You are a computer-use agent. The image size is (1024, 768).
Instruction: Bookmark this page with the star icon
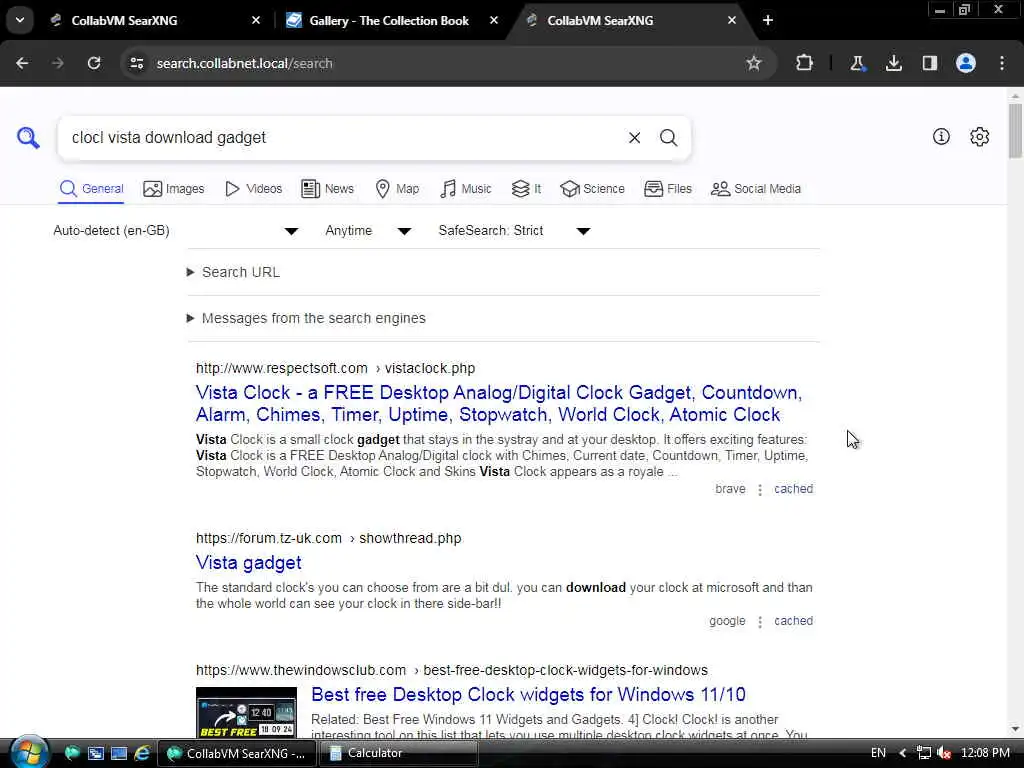754,63
